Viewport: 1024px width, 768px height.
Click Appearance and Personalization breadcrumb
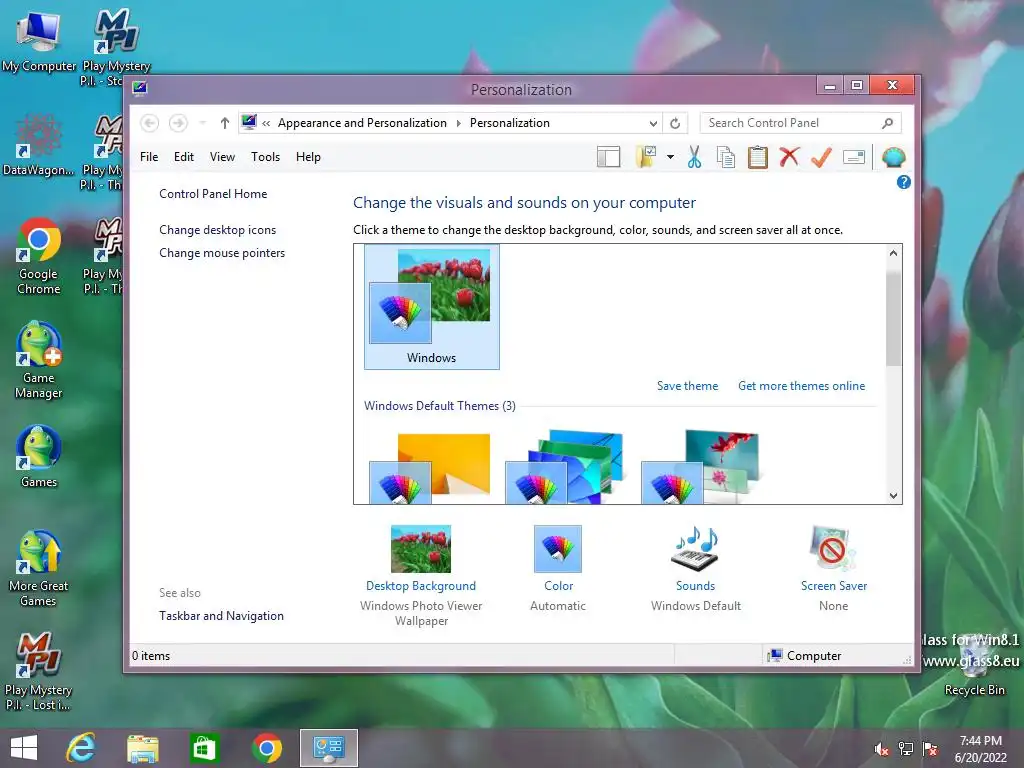362,123
